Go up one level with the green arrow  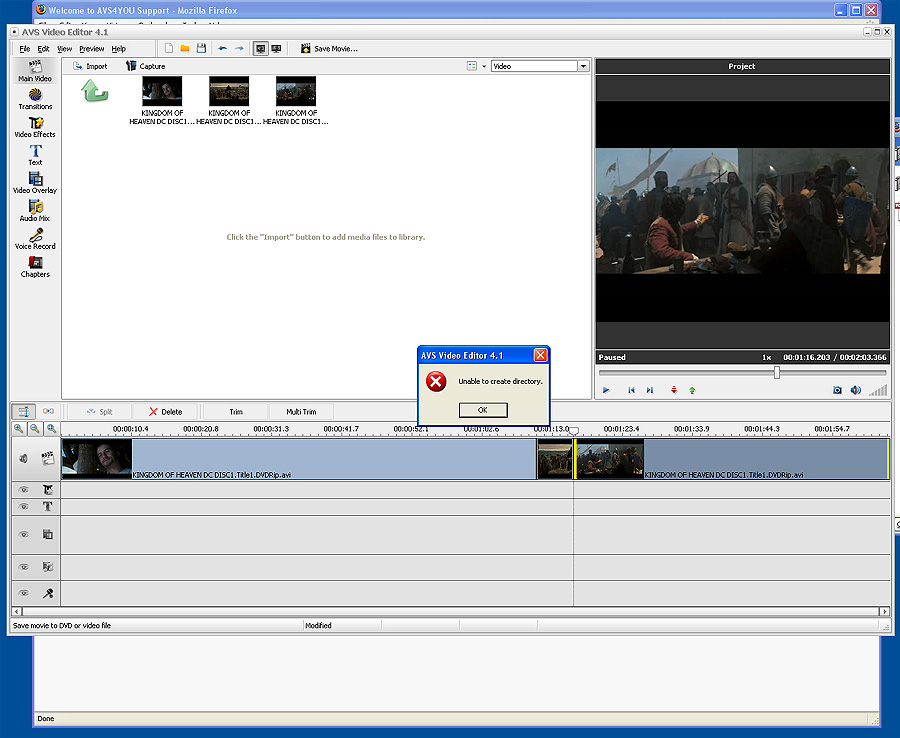[95, 91]
